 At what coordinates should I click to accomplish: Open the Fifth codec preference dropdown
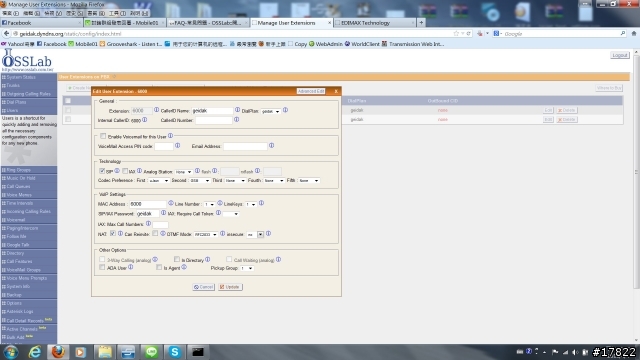(309, 180)
